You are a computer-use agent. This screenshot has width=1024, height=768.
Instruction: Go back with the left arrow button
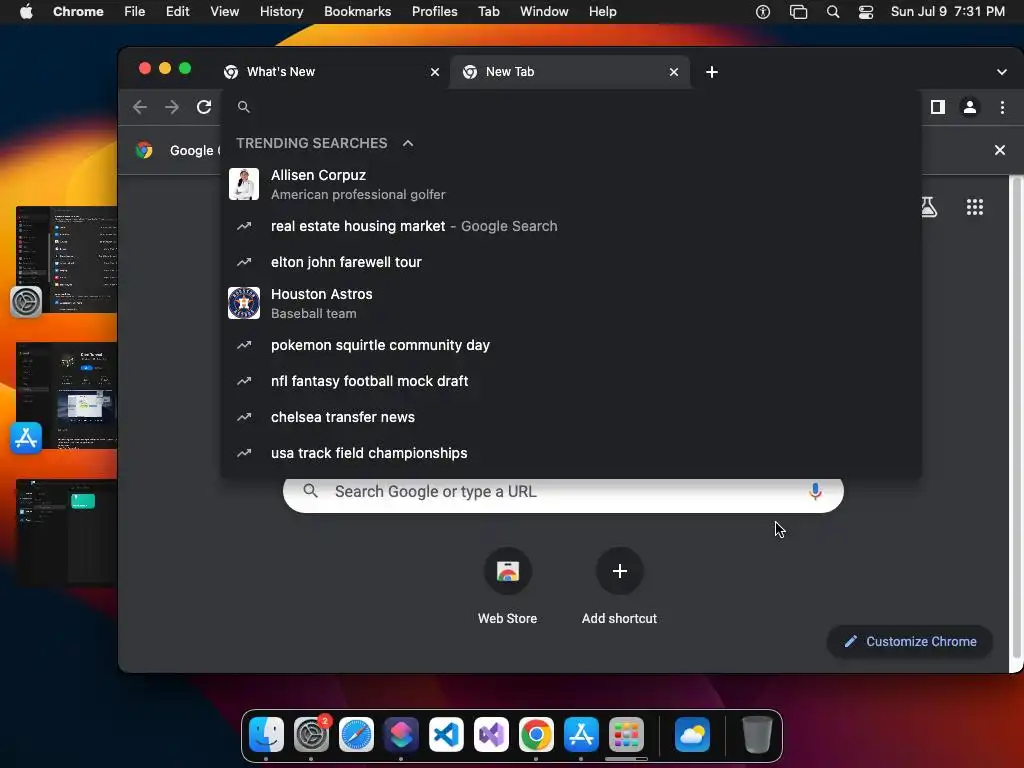click(x=140, y=107)
